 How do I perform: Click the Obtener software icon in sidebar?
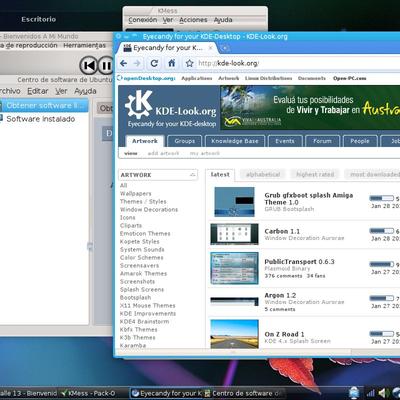tap(1, 105)
